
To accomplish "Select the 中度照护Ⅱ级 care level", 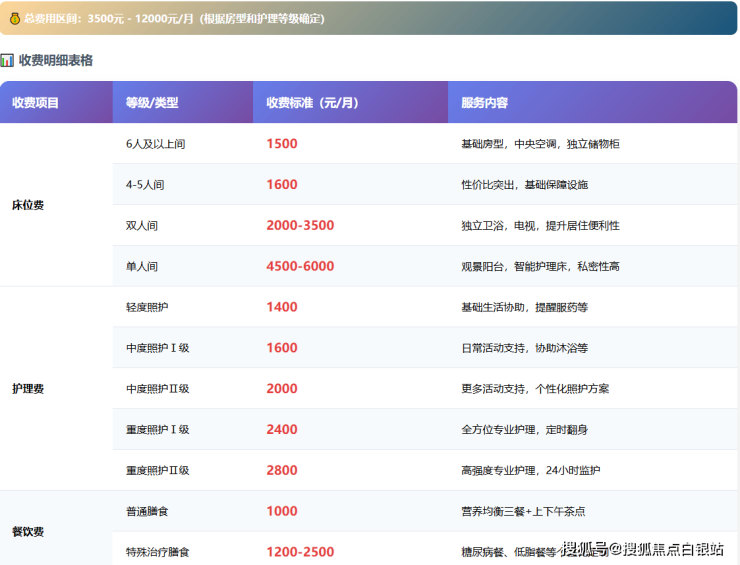I will coord(157,389).
